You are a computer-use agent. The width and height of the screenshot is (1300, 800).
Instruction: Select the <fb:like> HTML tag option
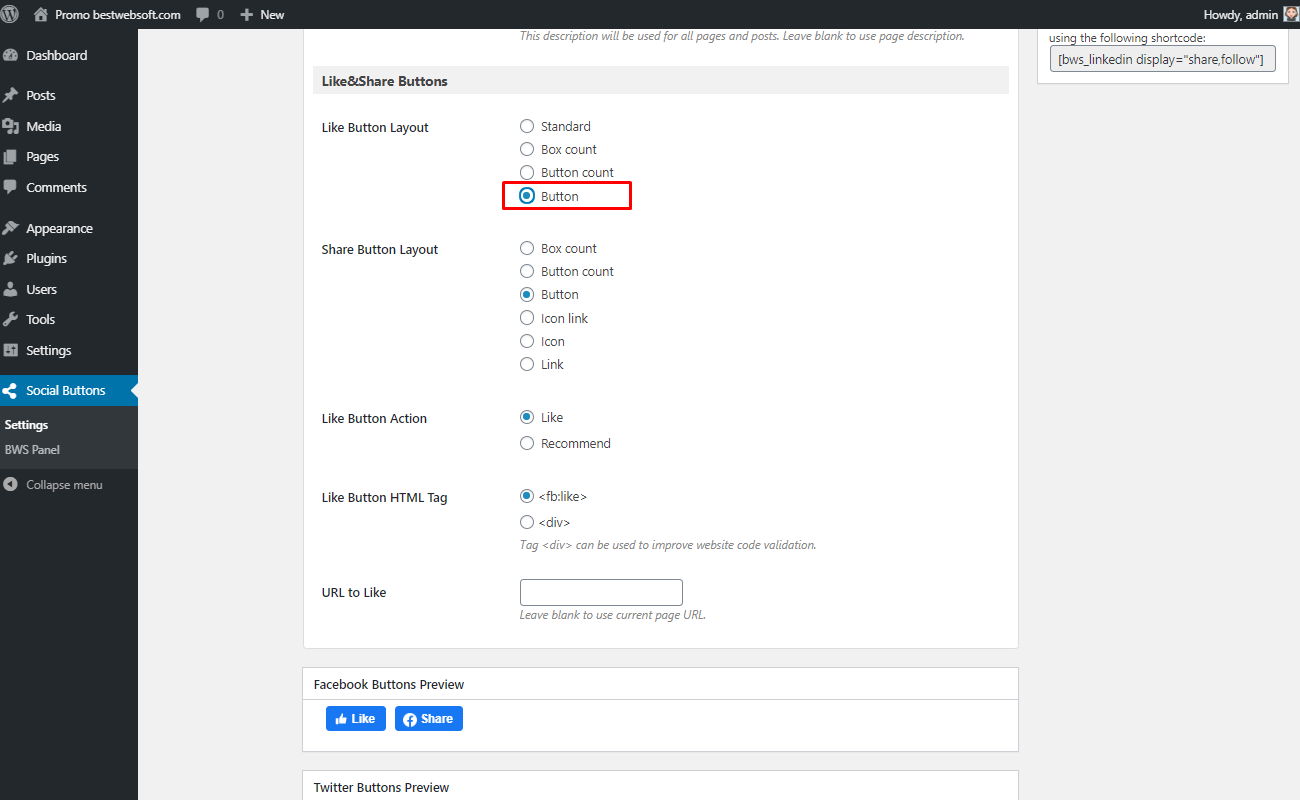point(527,496)
